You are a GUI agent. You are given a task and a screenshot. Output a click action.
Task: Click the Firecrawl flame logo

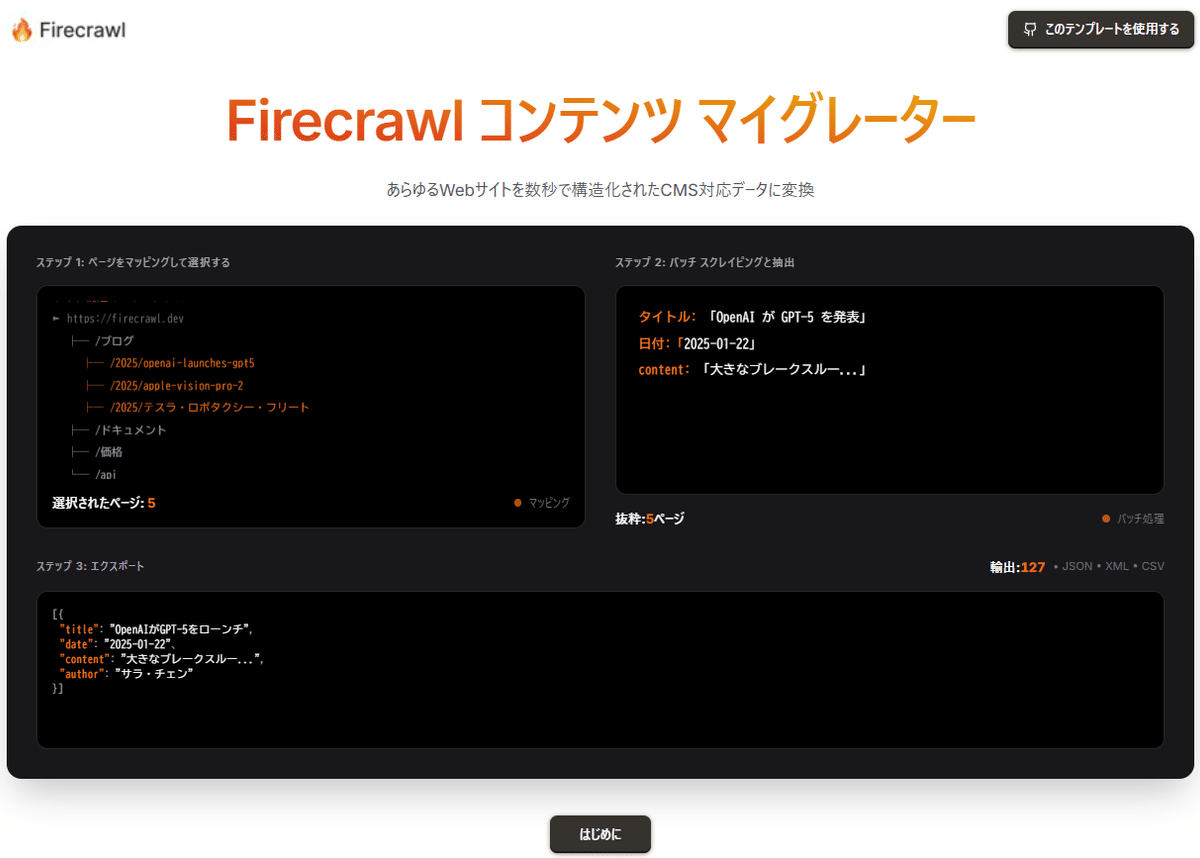pyautogui.click(x=21, y=29)
